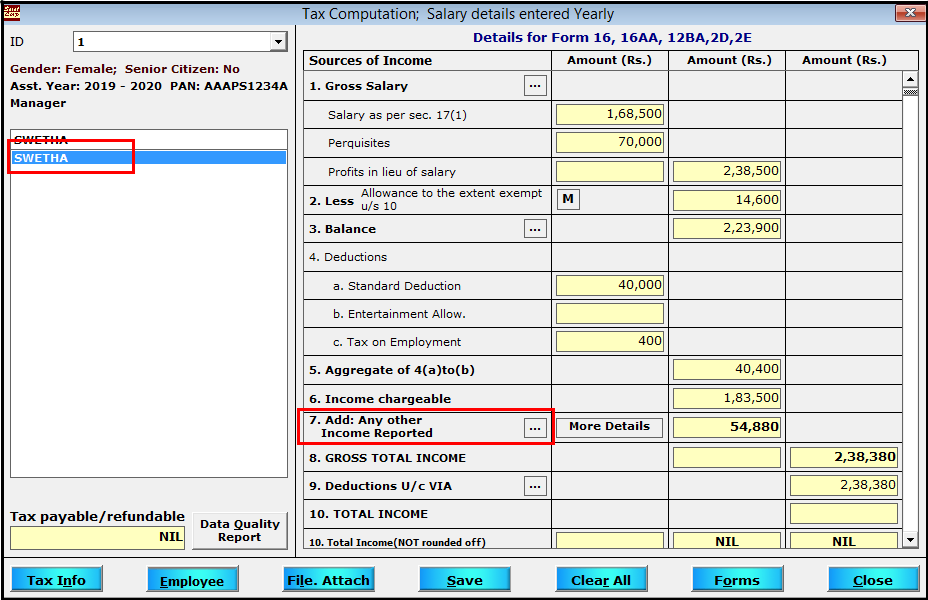Open the Balance breakup using the ellipsis icon
The image size is (928, 600).
point(535,228)
